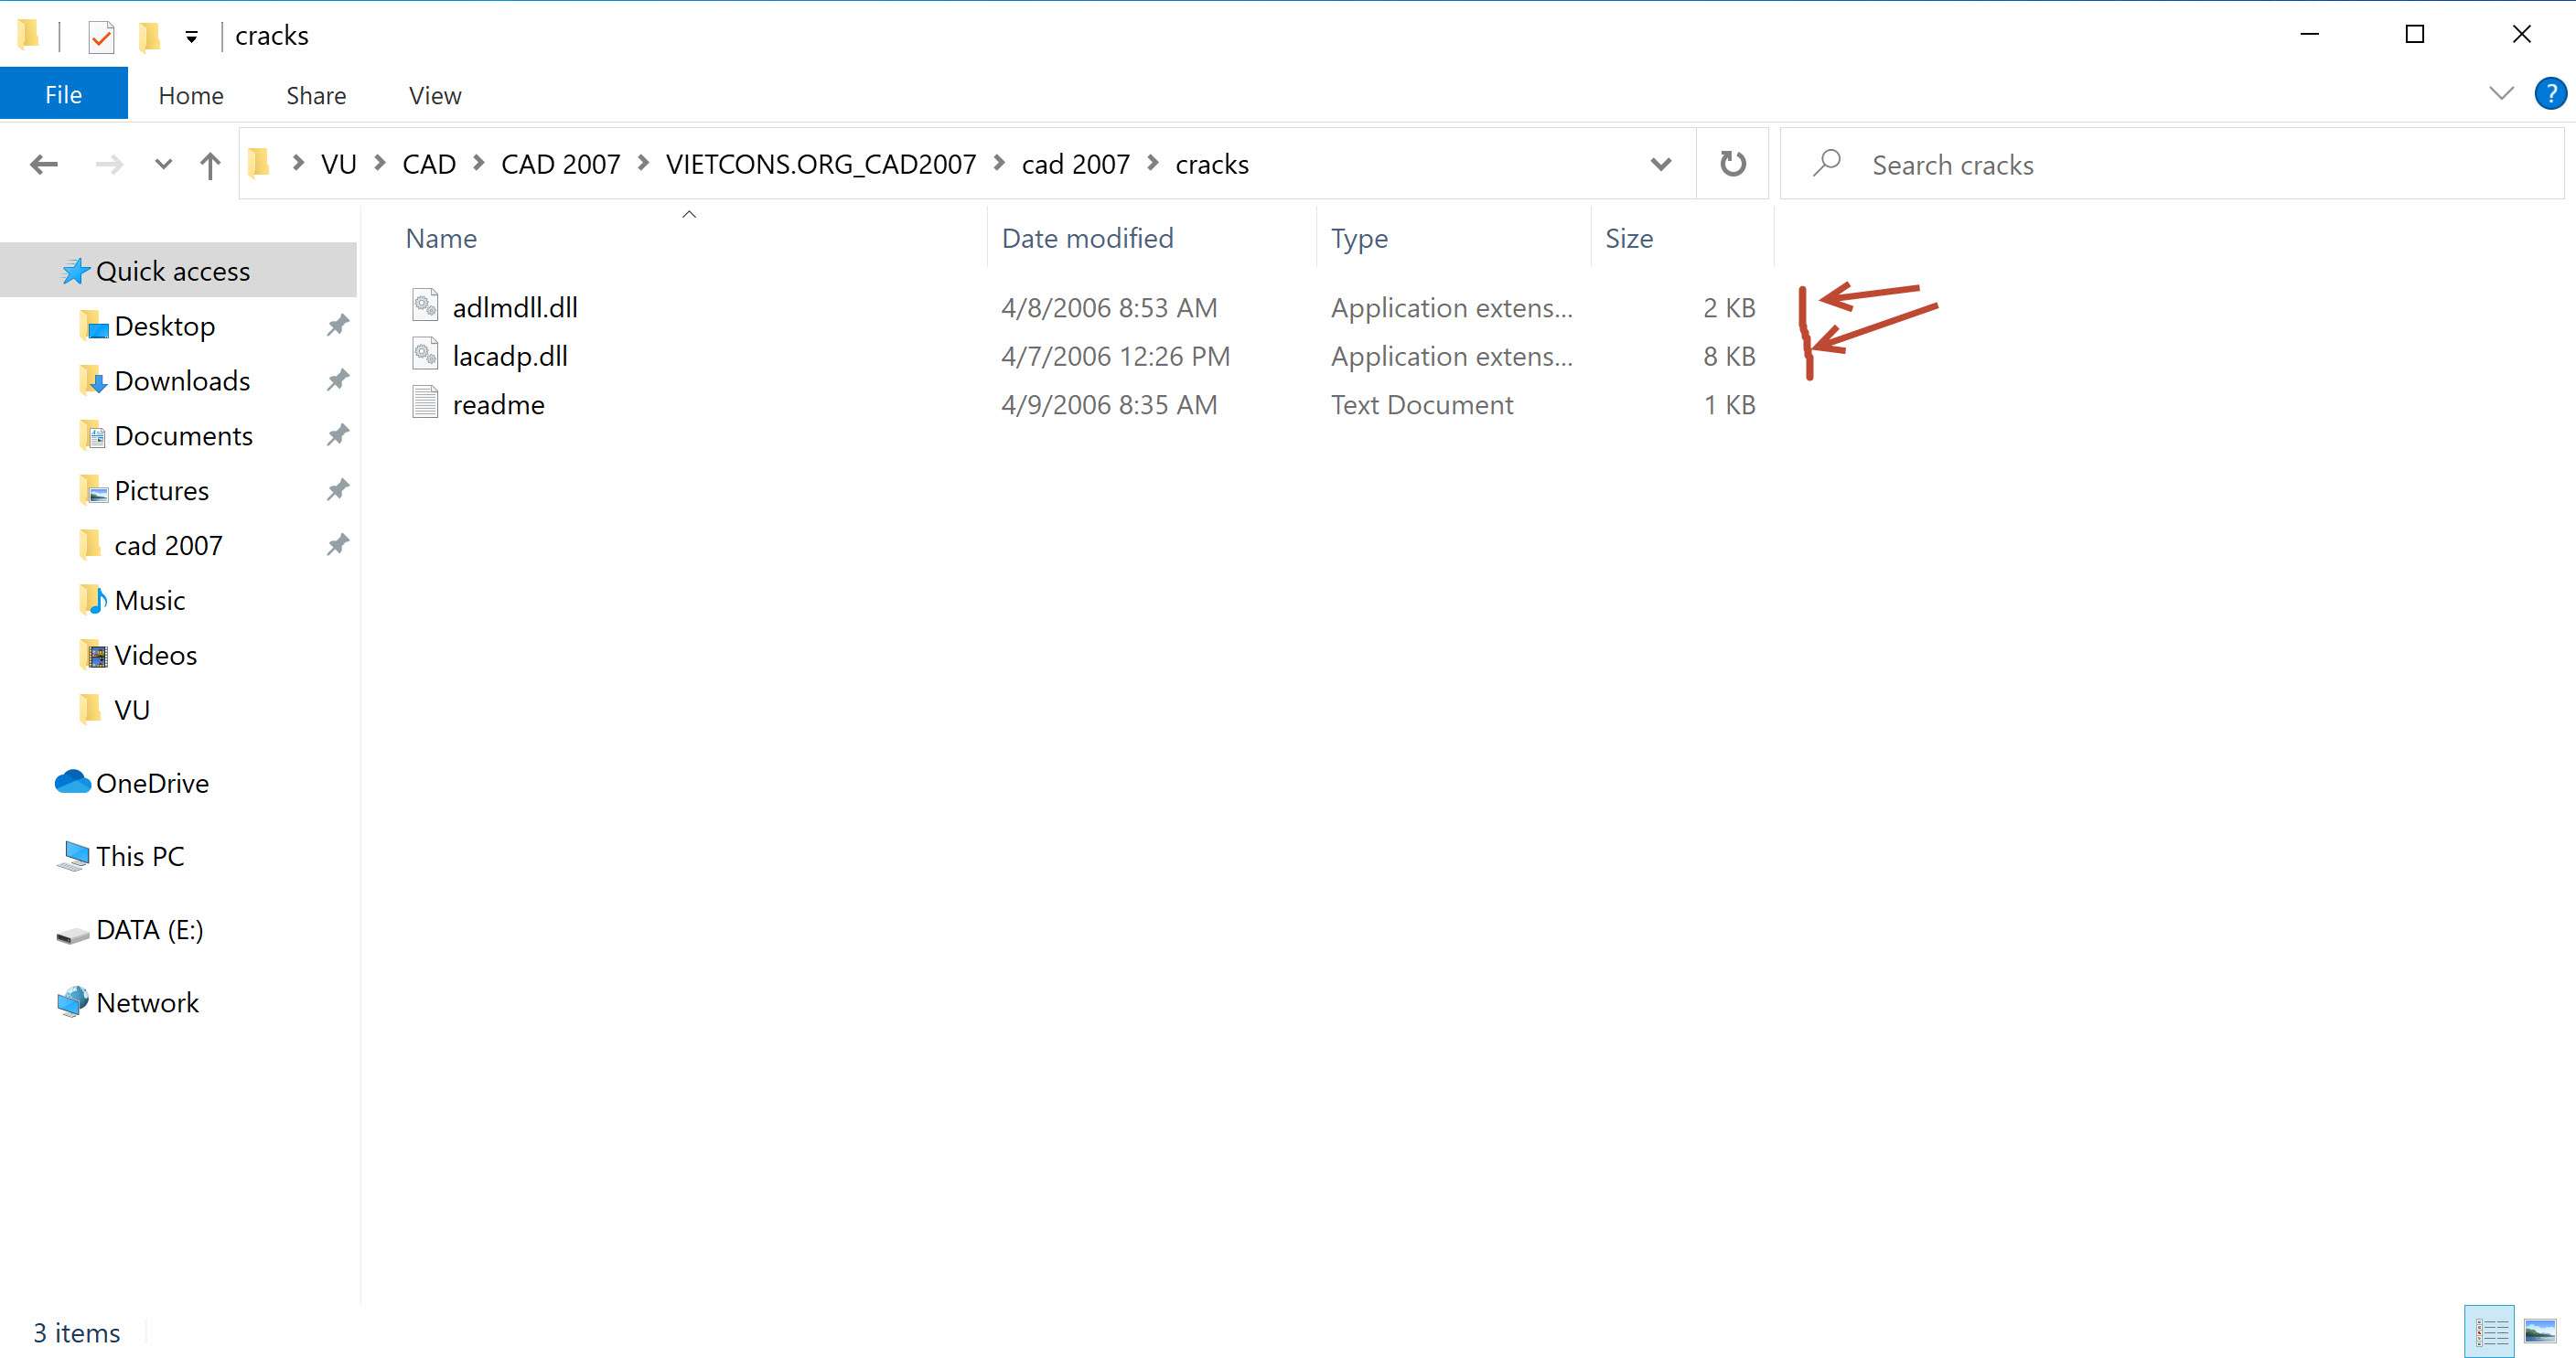Expand the ribbon using the chevron
Viewport: 2576px width, 1358px height.
coord(2500,94)
